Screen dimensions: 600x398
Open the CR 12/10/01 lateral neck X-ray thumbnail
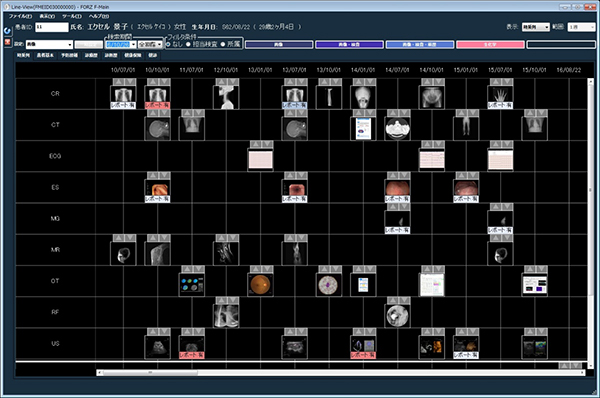click(x=226, y=97)
